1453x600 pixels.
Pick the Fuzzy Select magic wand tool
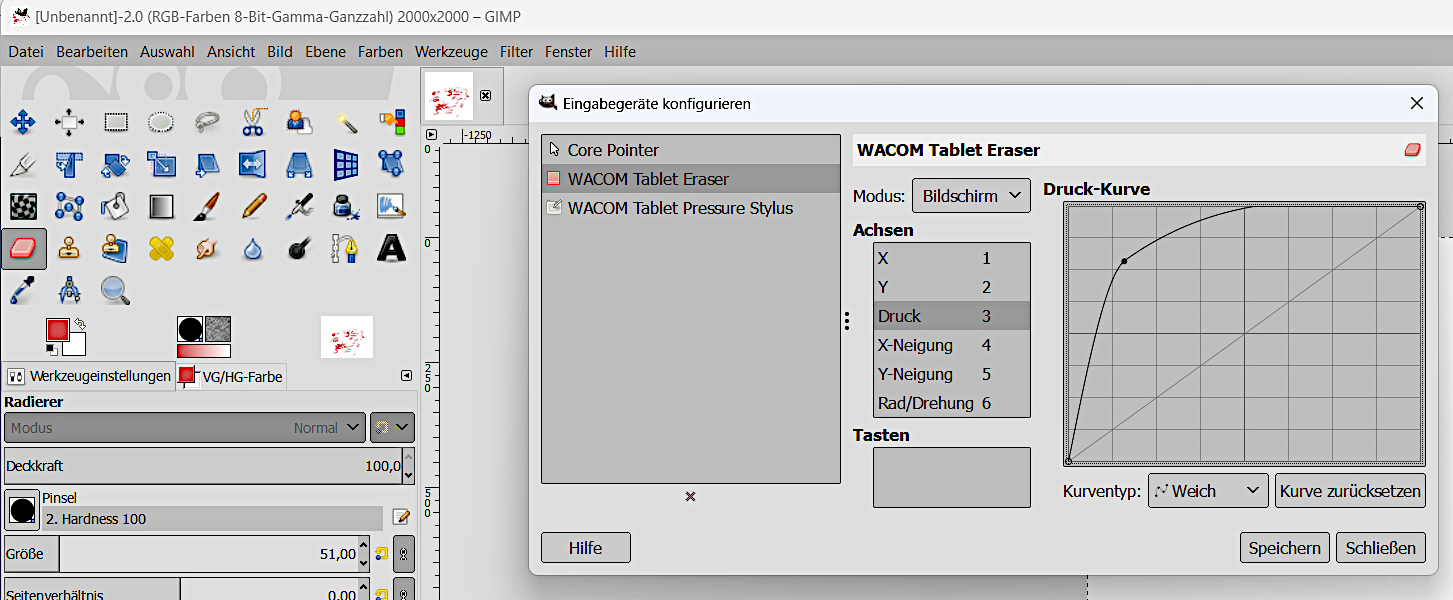(x=346, y=123)
